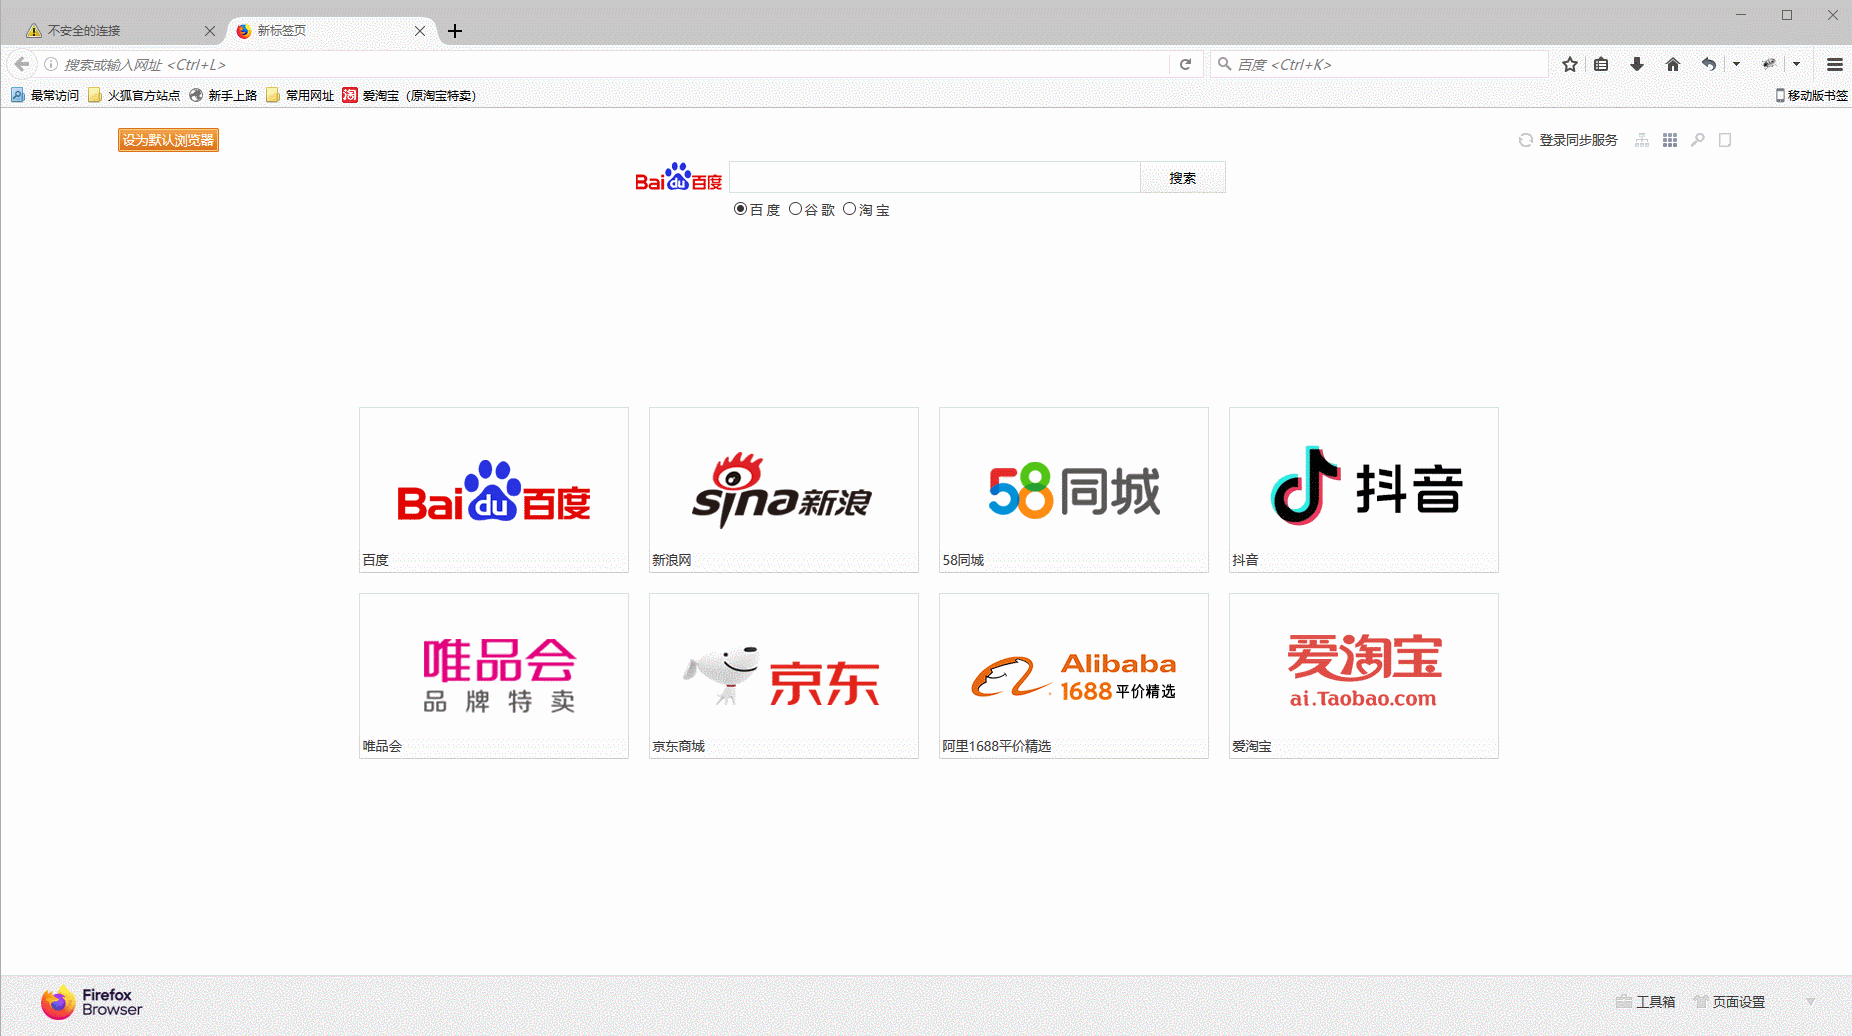Viewport: 1852px width, 1036px height.
Task: Open a new tab with the plus button
Action: [x=455, y=31]
